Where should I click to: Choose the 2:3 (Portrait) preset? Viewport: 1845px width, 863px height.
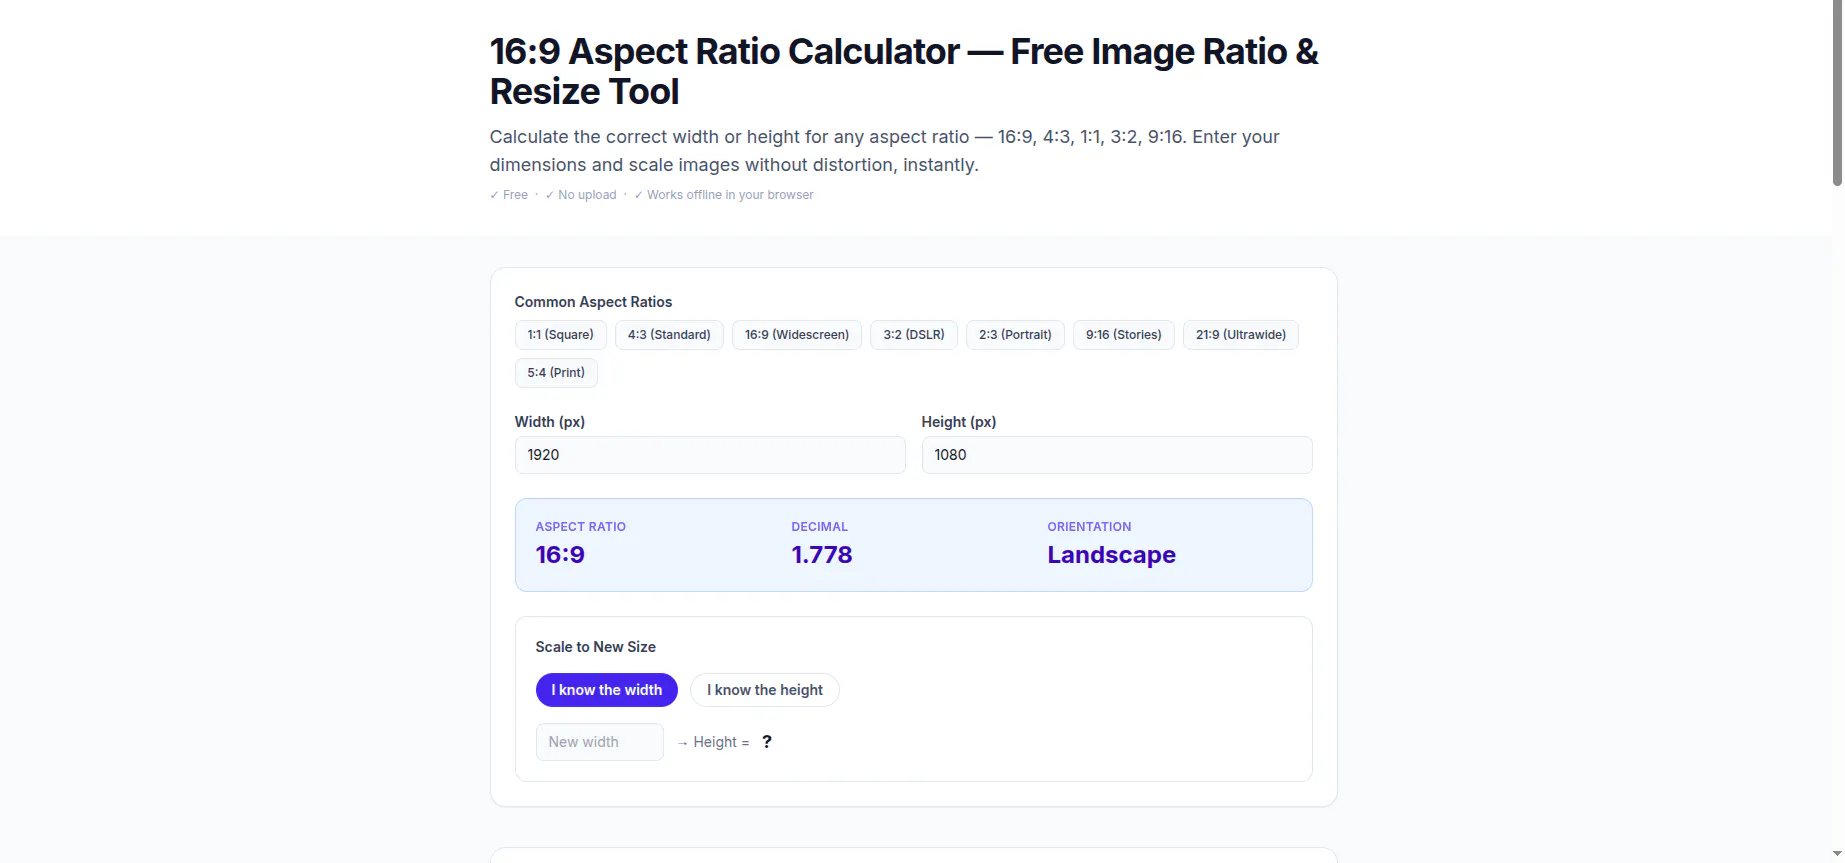pos(1015,335)
